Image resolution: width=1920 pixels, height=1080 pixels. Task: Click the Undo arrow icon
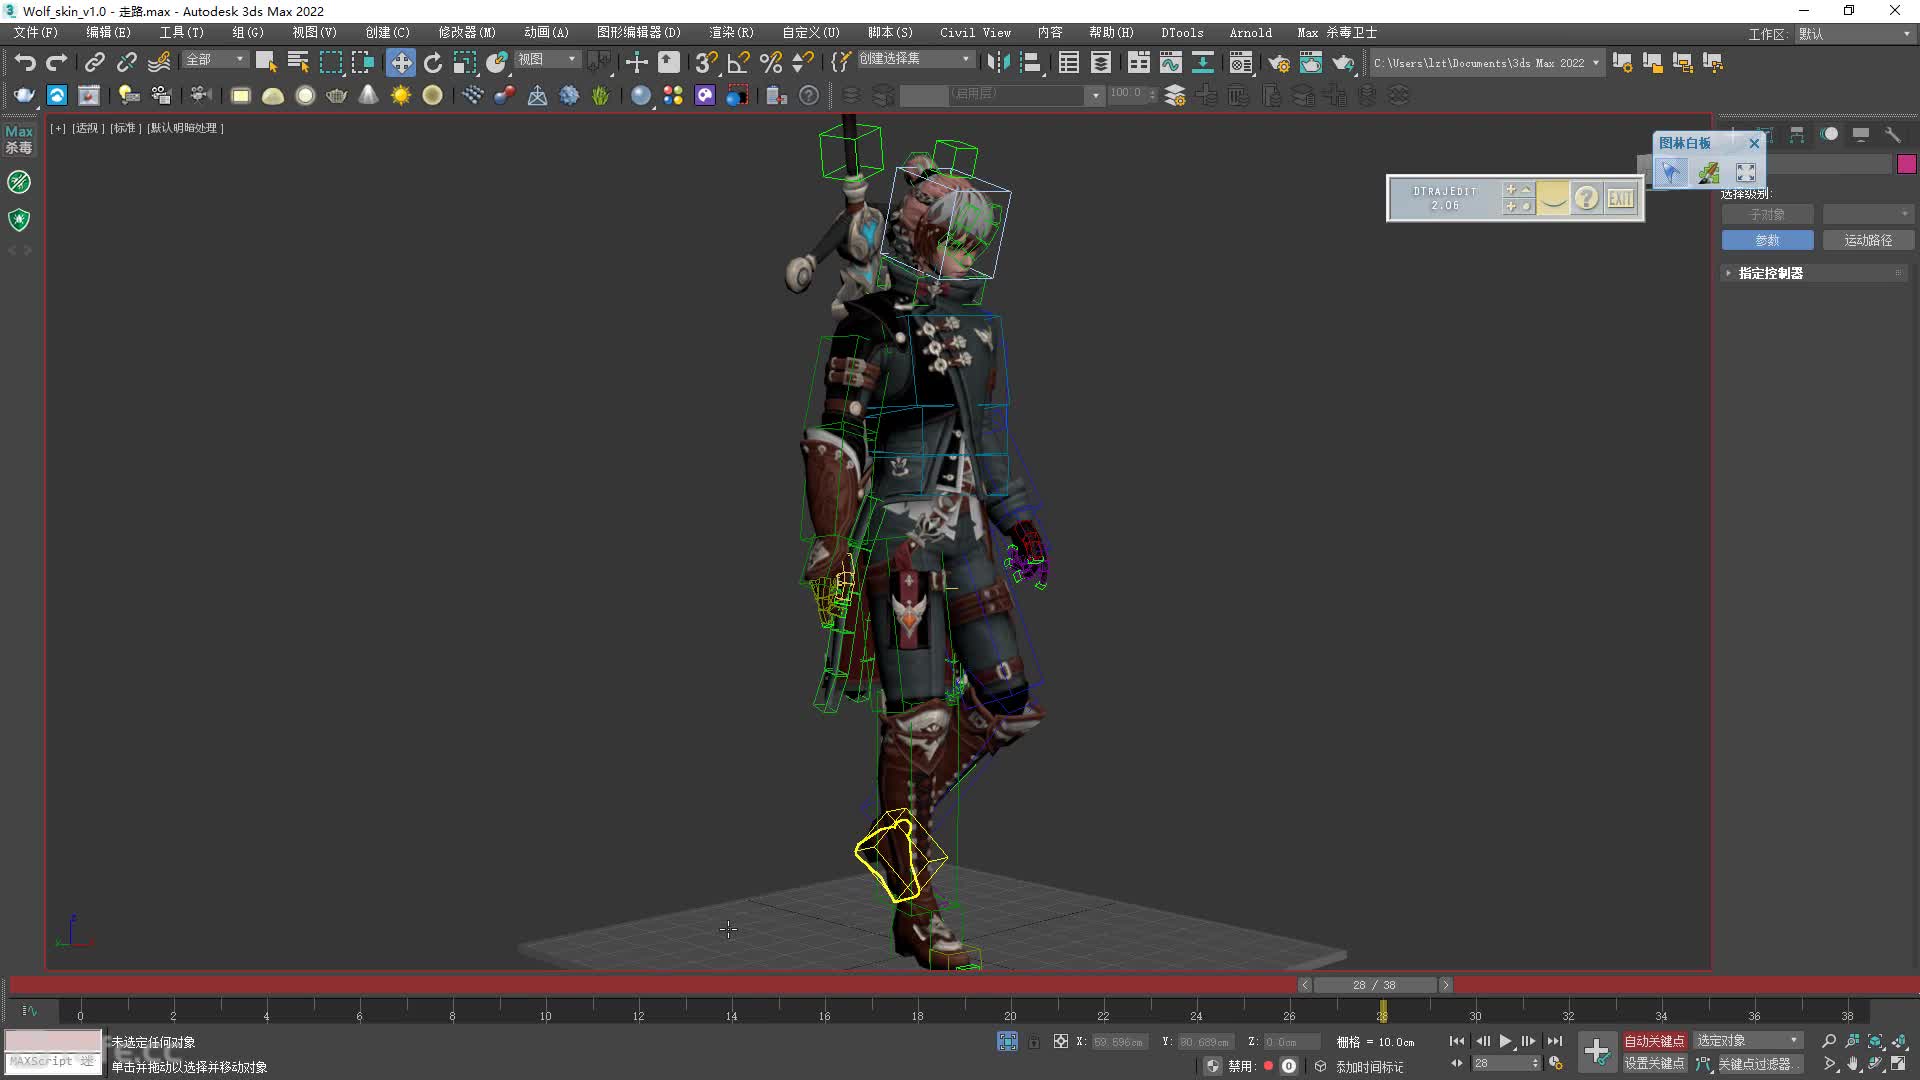click(25, 62)
